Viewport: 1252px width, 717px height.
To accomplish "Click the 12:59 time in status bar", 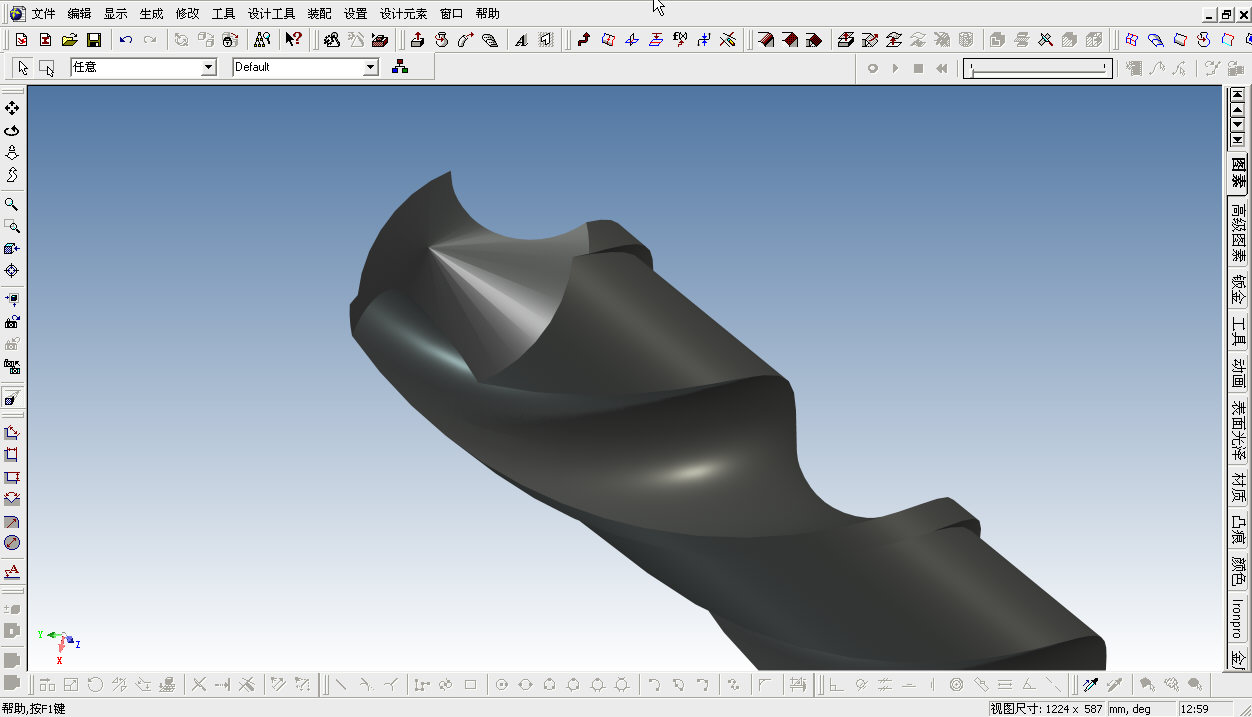I will [x=1195, y=709].
